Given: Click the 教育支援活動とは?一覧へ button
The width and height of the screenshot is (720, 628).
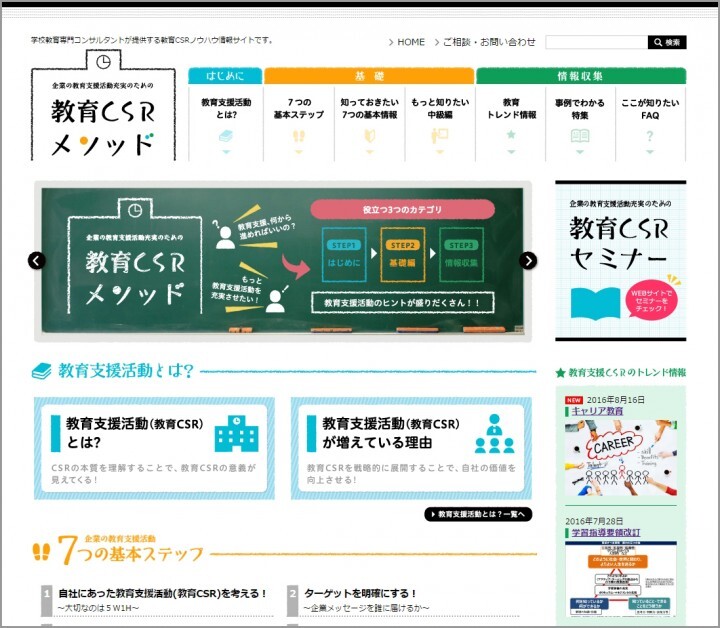Looking at the screenshot, I should tap(478, 514).
